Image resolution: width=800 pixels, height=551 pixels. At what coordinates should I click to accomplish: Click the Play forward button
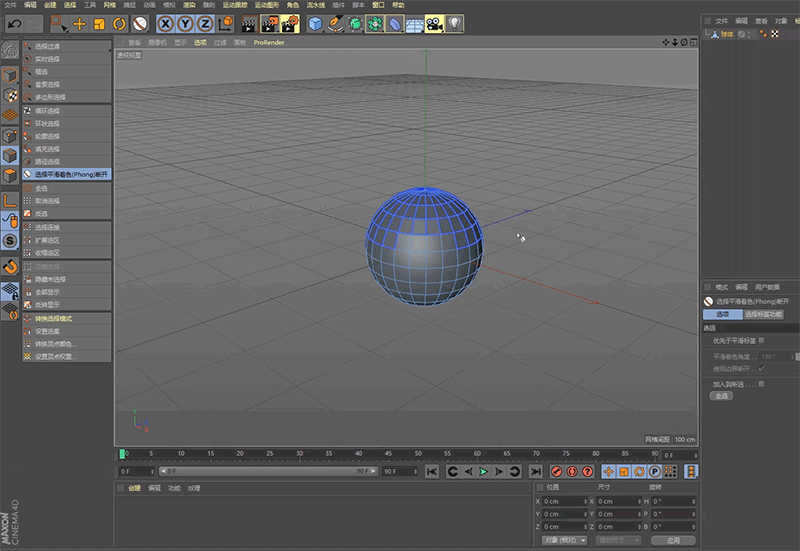(483, 471)
